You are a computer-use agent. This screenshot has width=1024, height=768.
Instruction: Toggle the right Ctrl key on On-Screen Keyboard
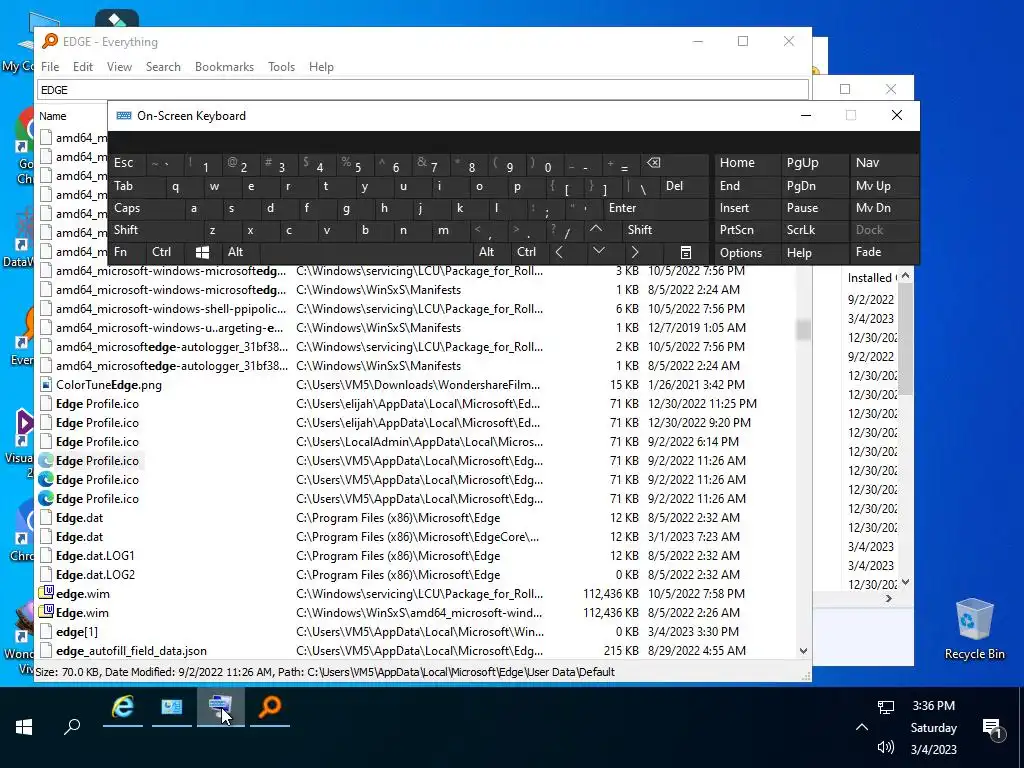[x=528, y=252]
